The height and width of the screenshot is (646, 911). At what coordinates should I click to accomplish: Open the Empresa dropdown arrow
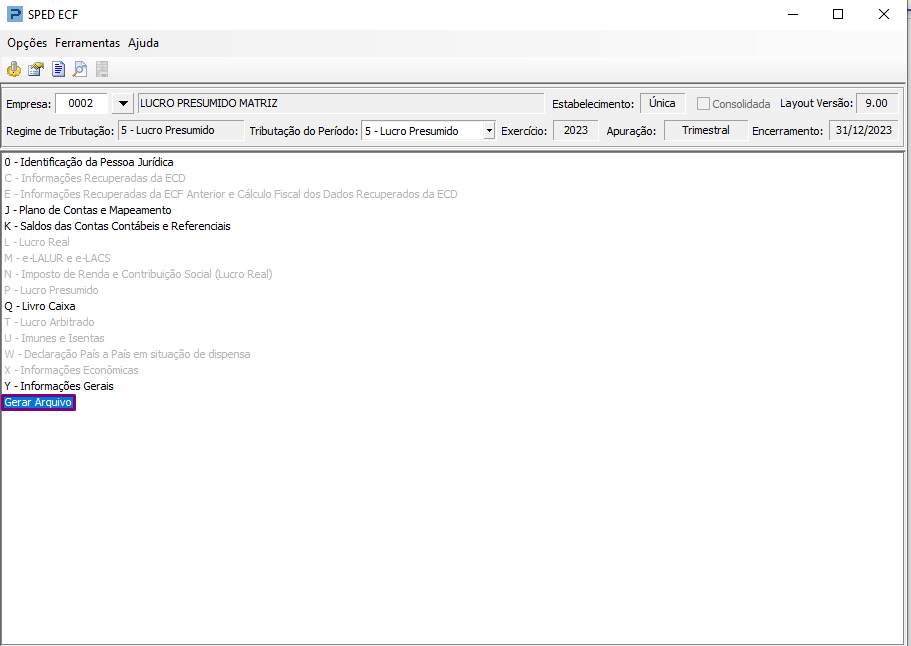(123, 103)
